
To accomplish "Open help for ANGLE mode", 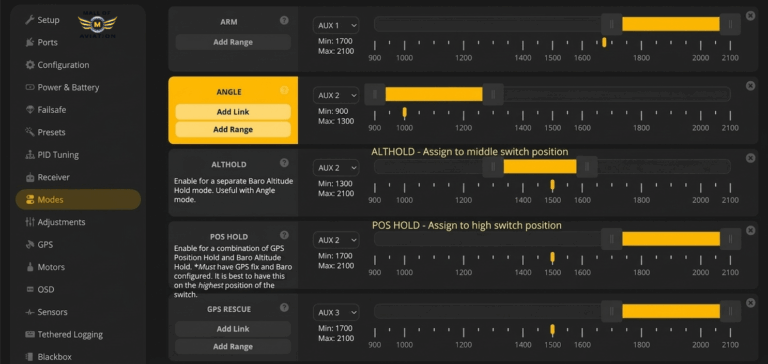I will click(x=284, y=91).
